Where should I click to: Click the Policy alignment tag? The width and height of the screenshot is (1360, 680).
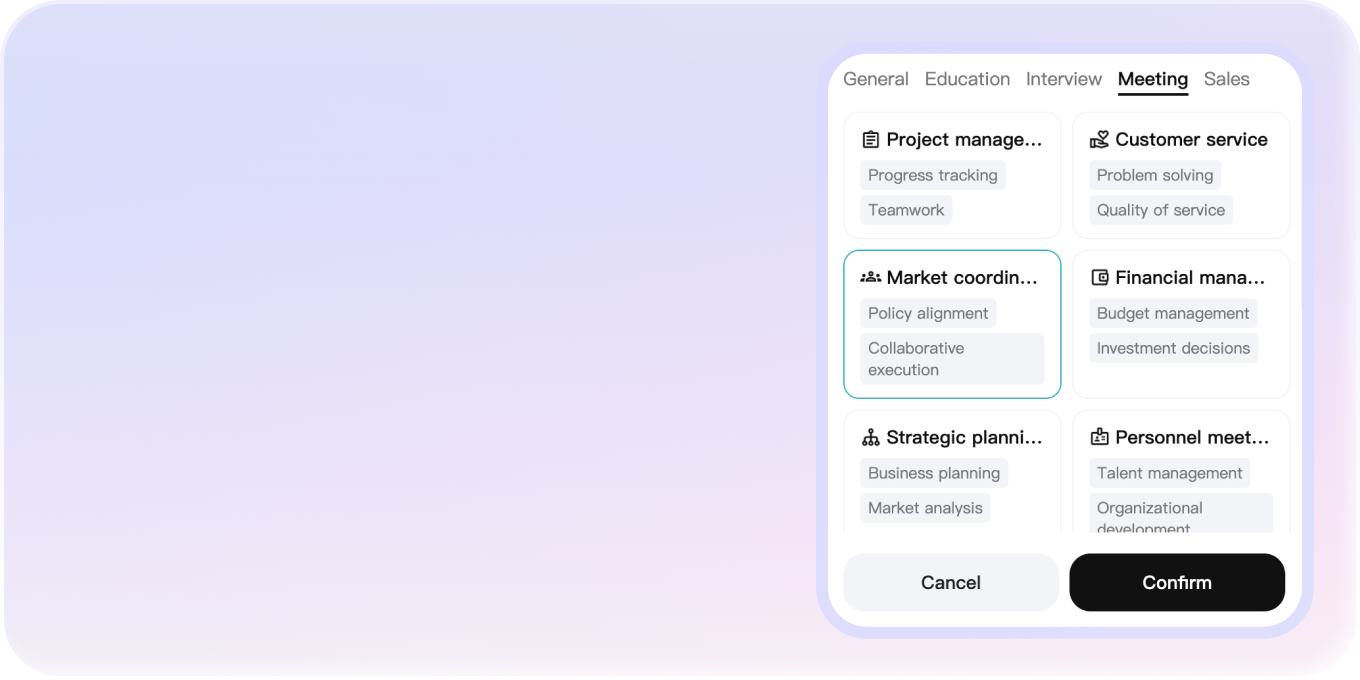coord(928,313)
